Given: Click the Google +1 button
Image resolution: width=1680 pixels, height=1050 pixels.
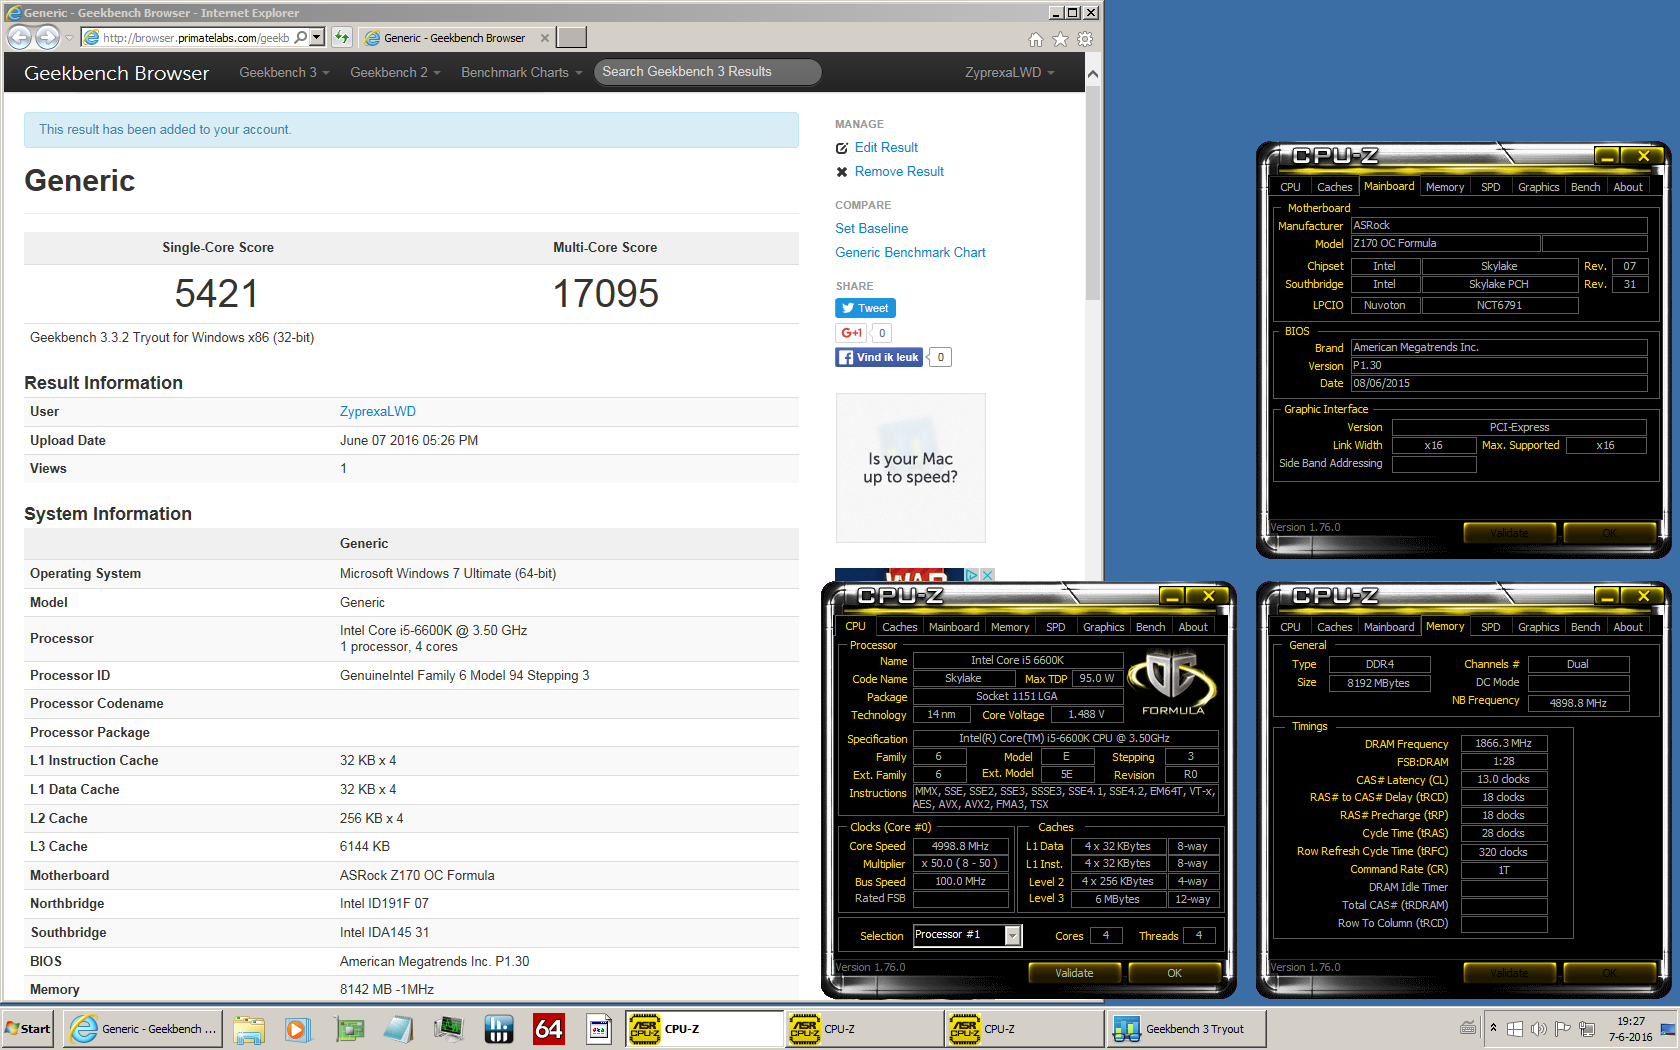Looking at the screenshot, I should click(x=852, y=333).
